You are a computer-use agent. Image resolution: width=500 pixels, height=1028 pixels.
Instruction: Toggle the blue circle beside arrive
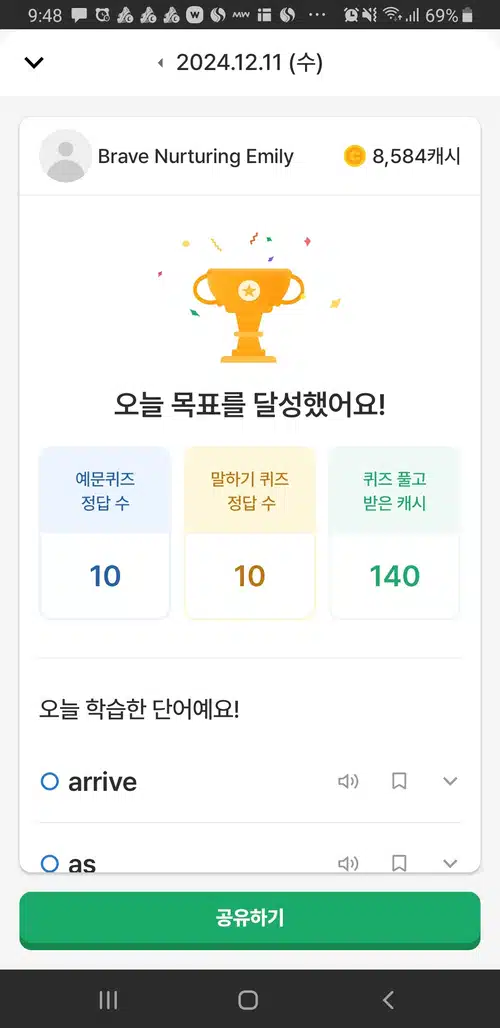50,781
